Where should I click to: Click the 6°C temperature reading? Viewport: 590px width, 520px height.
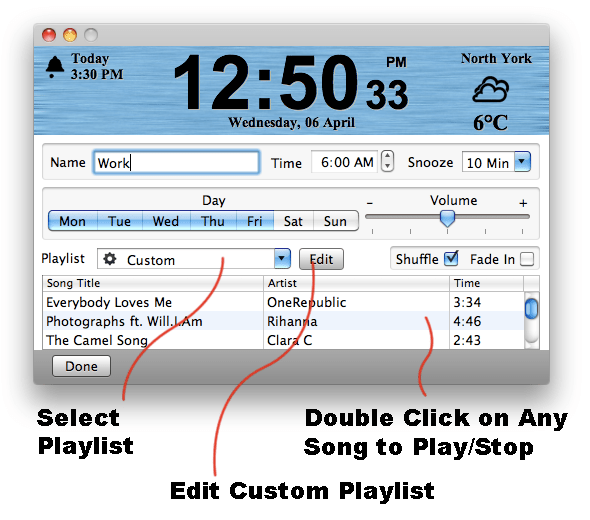(490, 122)
